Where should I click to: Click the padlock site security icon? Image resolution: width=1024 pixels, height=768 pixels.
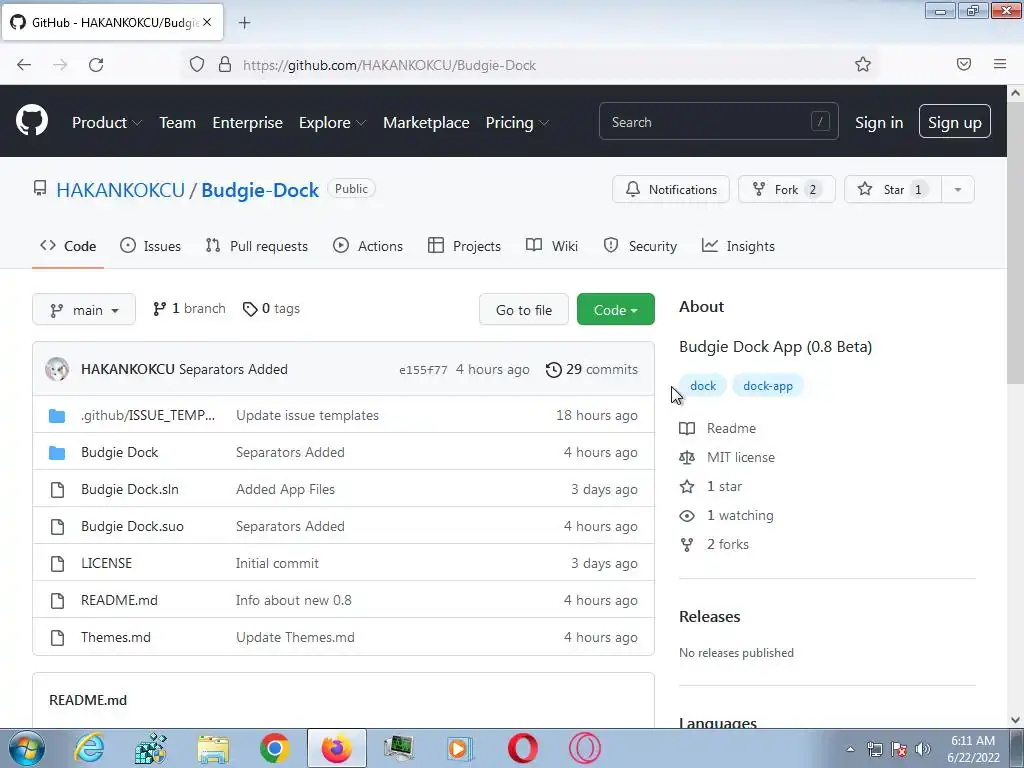[225, 64]
